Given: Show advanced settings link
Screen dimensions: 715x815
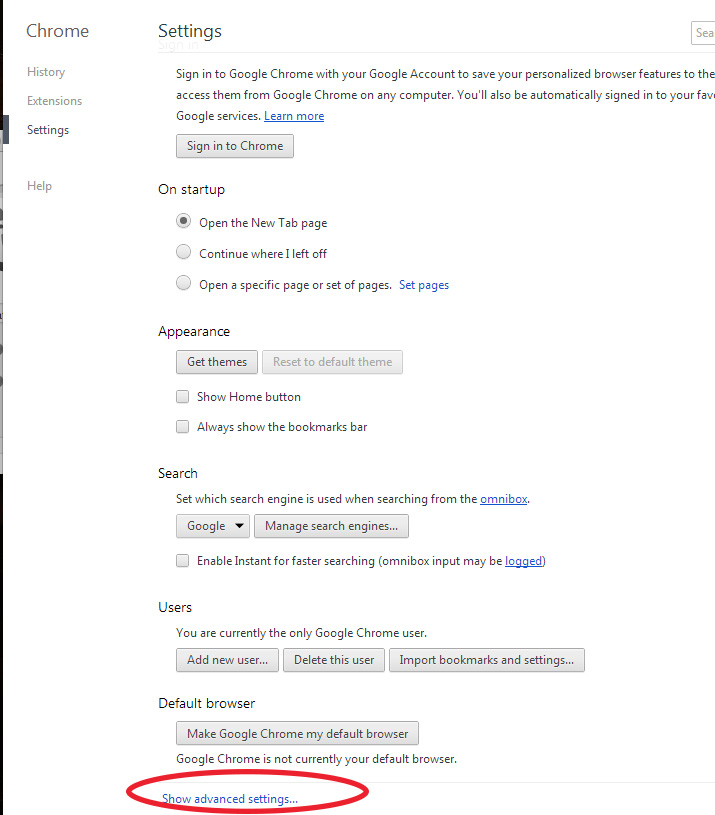Looking at the screenshot, I should point(230,799).
